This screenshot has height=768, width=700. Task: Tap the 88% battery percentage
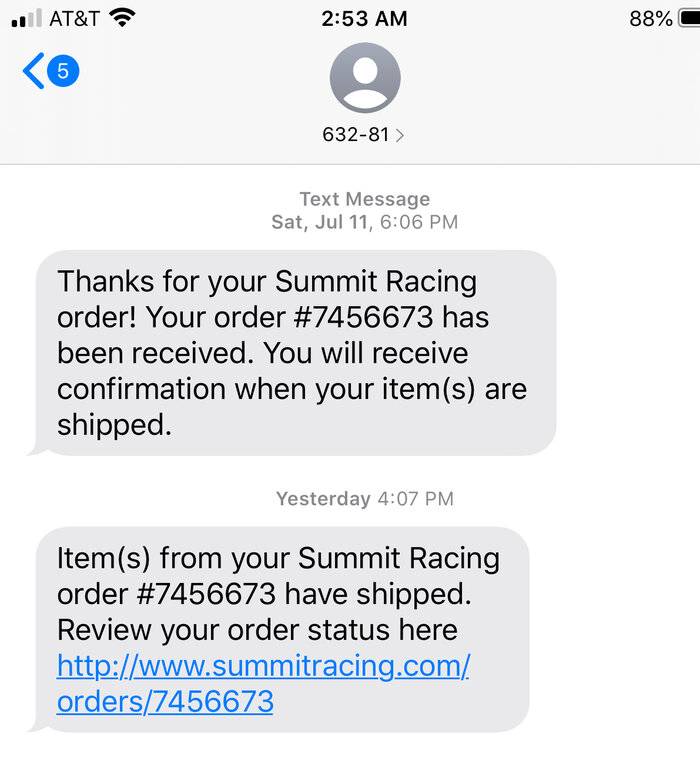pos(651,18)
